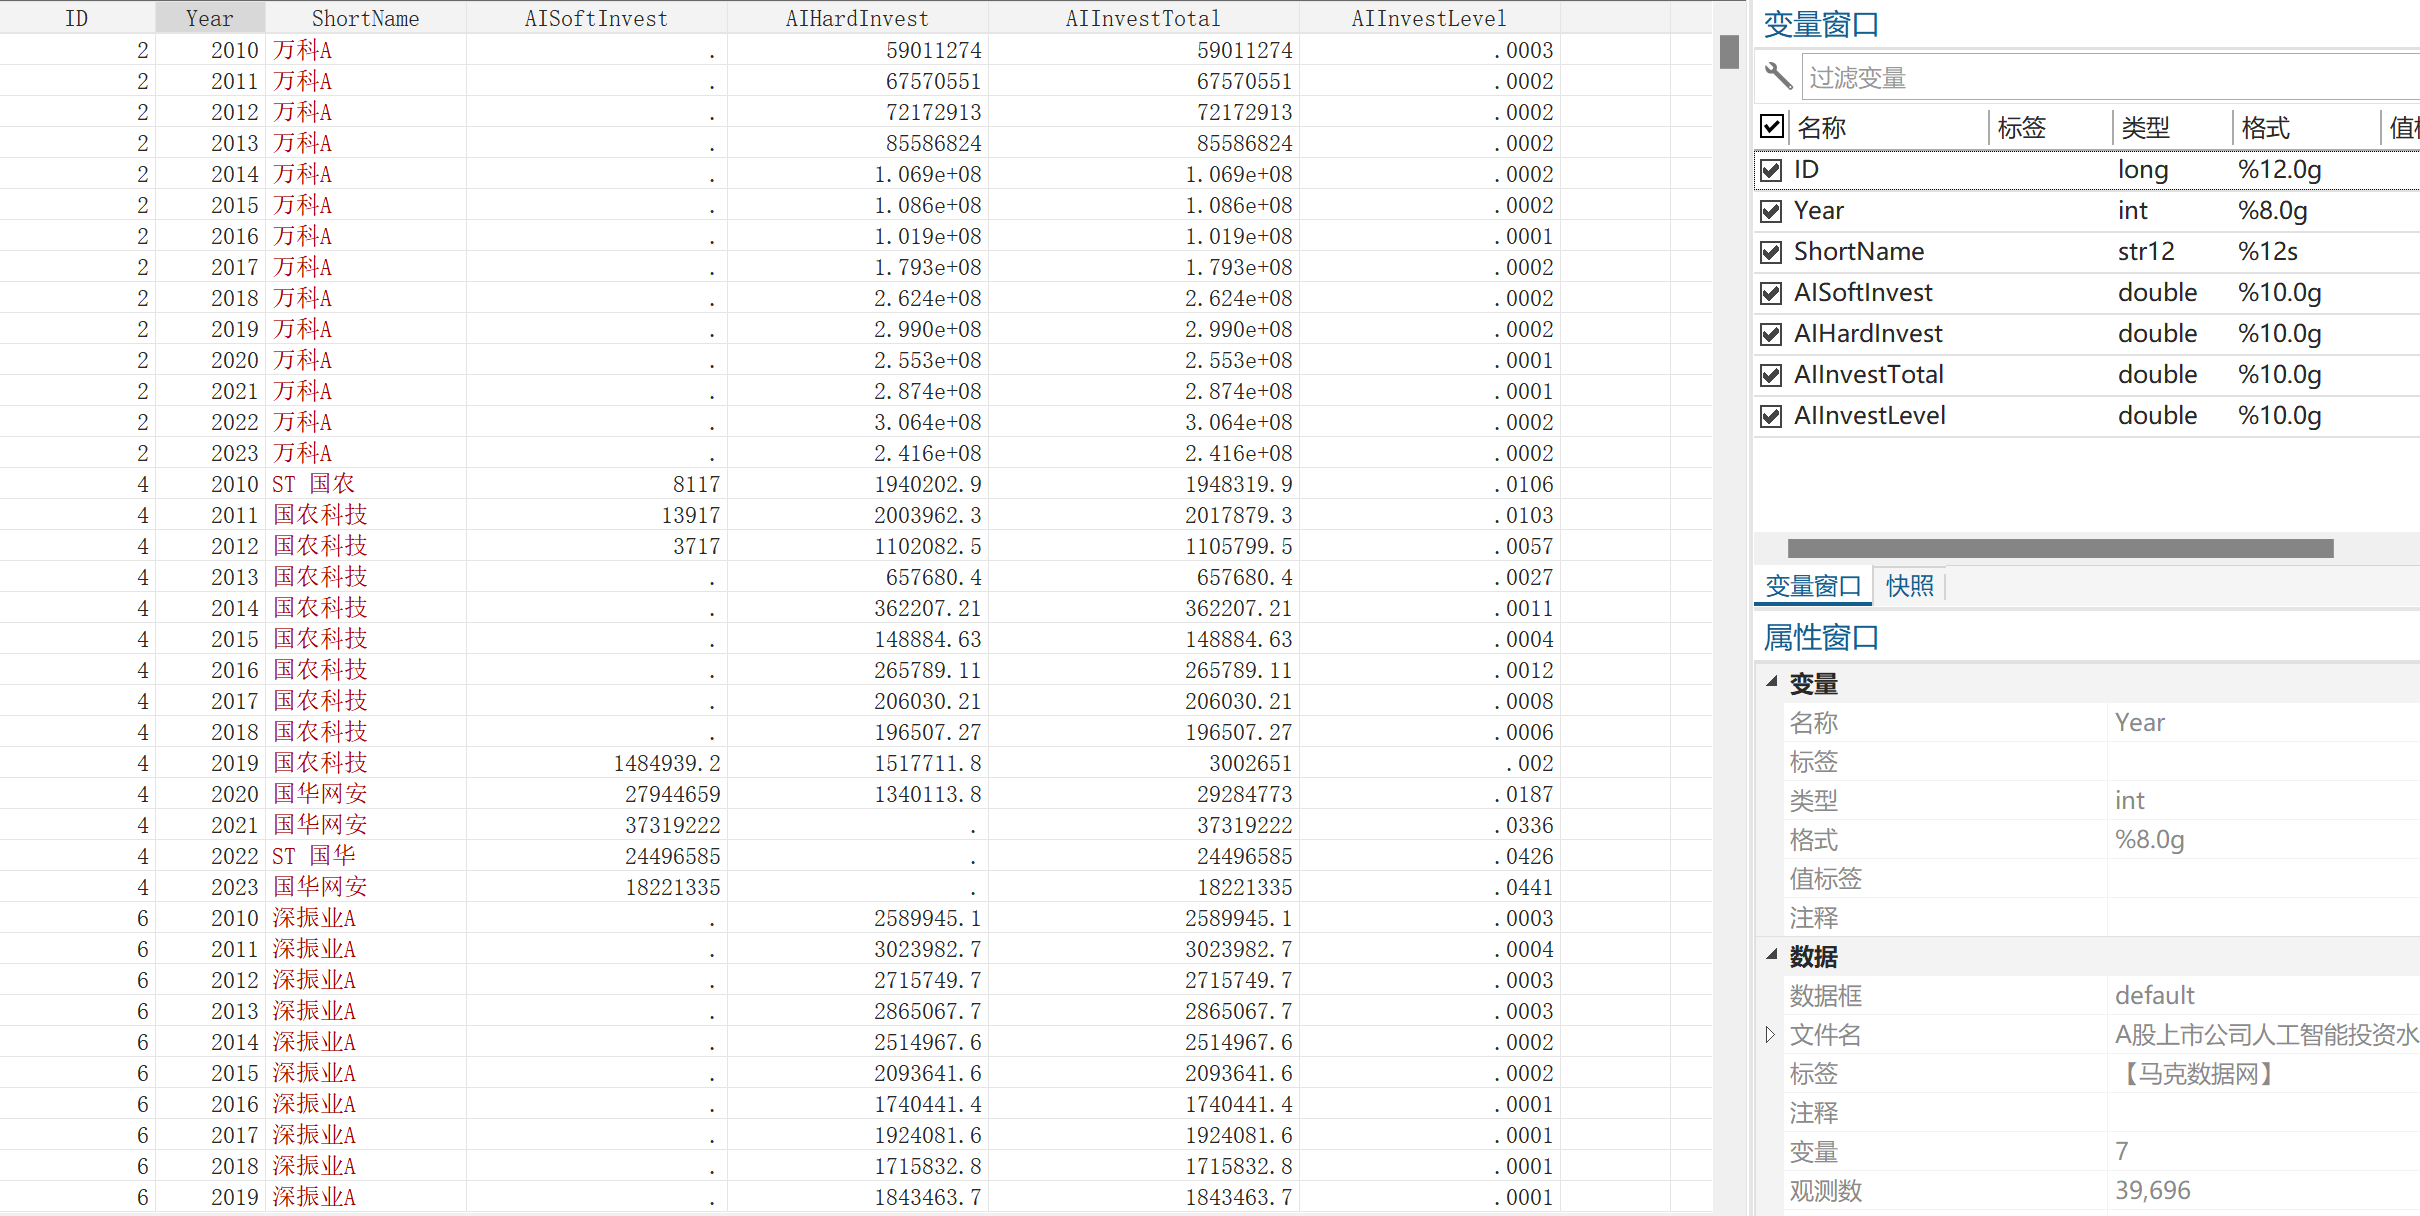Collapse the 数据 properties section
Viewport: 2420px width, 1216px height.
1771,955
